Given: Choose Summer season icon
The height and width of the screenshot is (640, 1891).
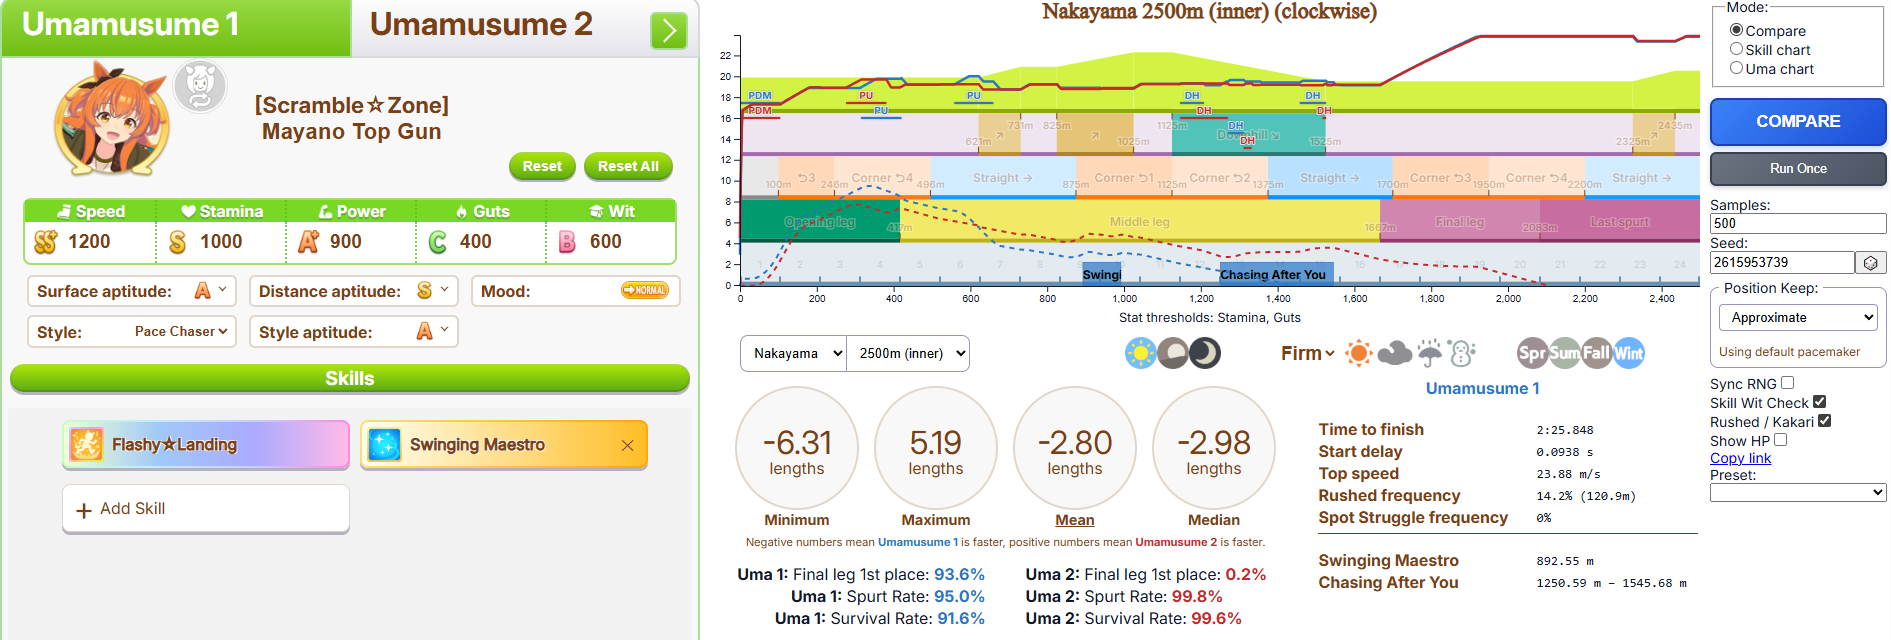Looking at the screenshot, I should 1564,353.
